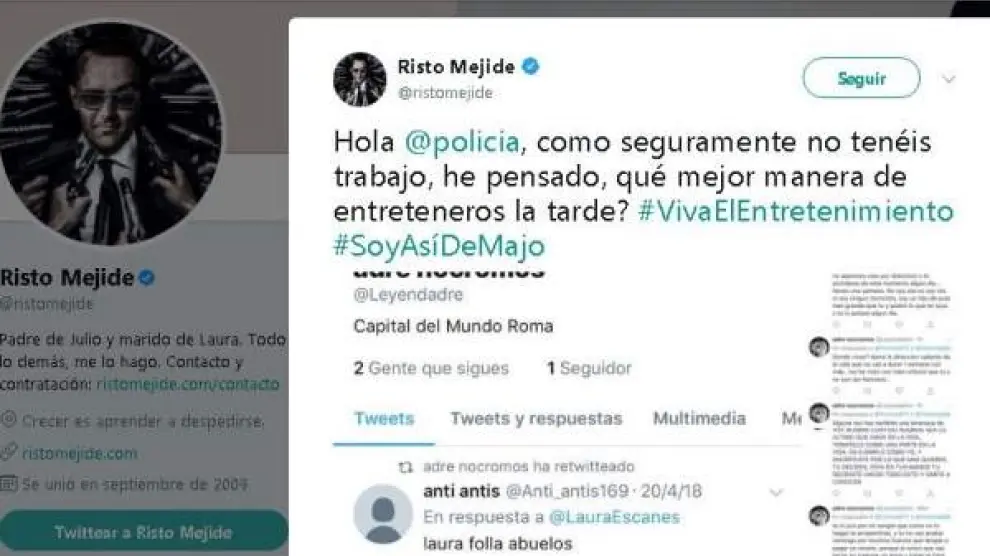Click the location pin icon in profile bio

[8, 419]
